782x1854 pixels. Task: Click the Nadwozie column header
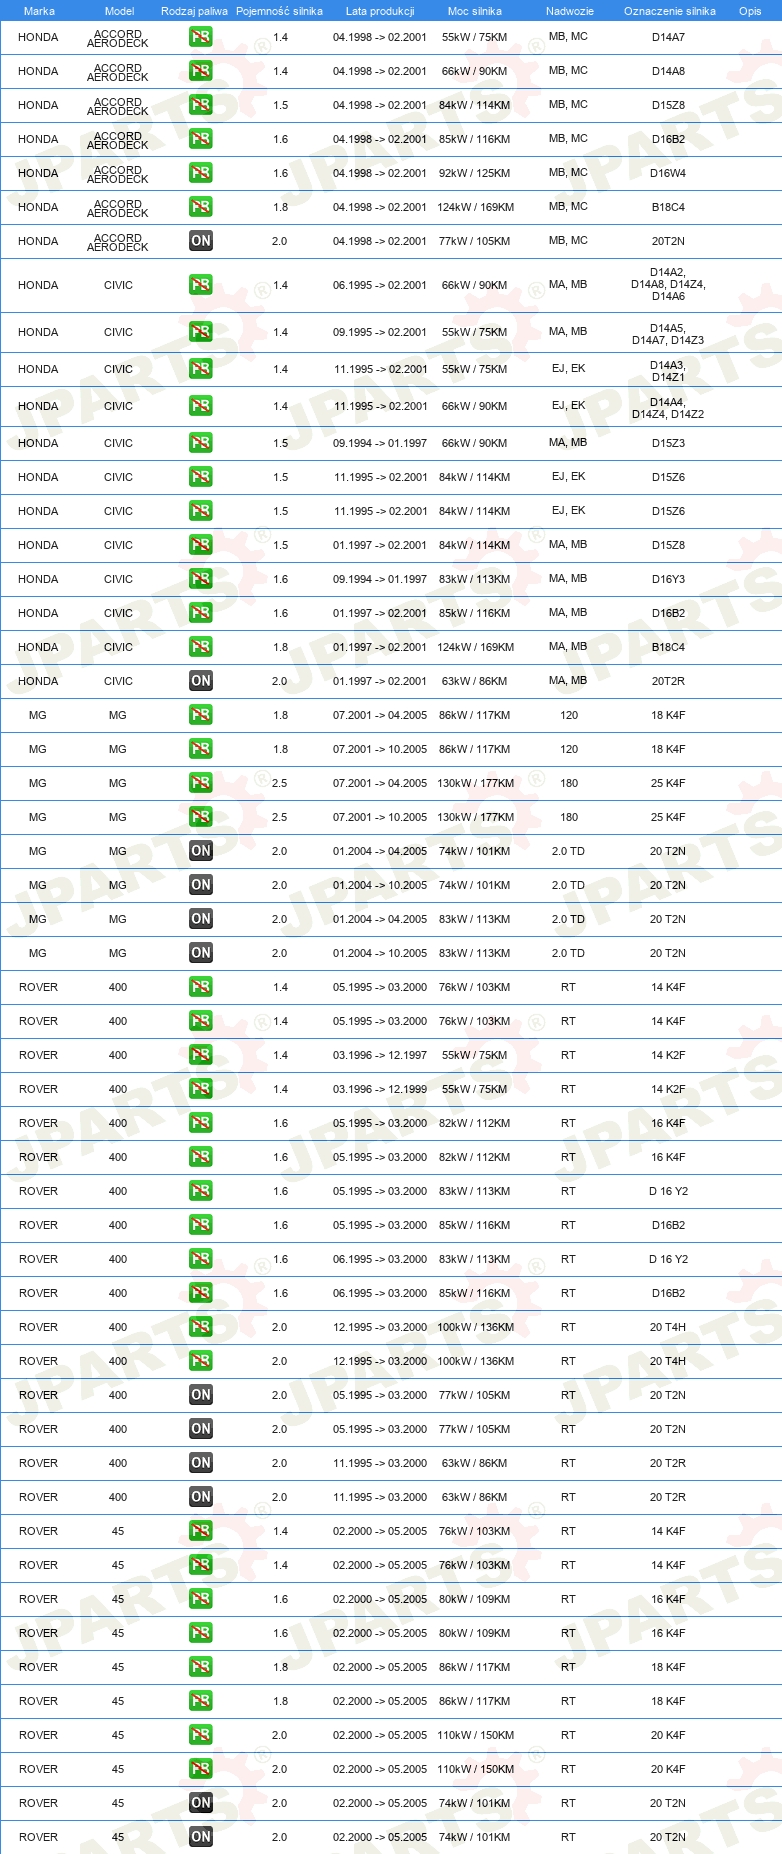click(570, 11)
